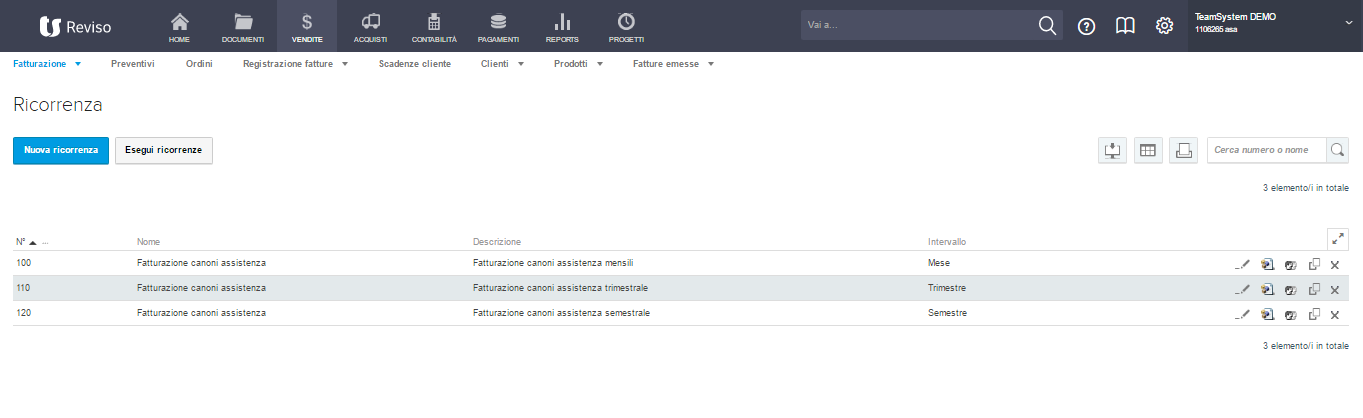Image resolution: width=1363 pixels, height=418 pixels.
Task: Open the Scadenze cliente menu item
Action: (x=414, y=64)
